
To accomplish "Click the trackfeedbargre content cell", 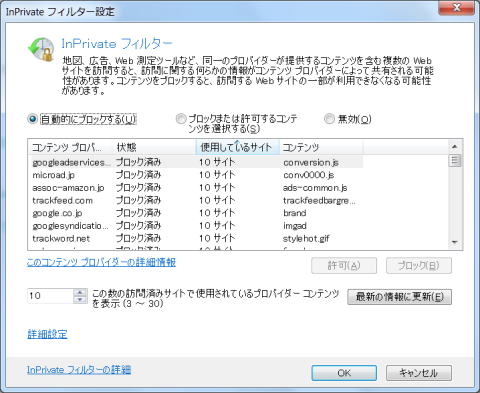I will (319, 200).
